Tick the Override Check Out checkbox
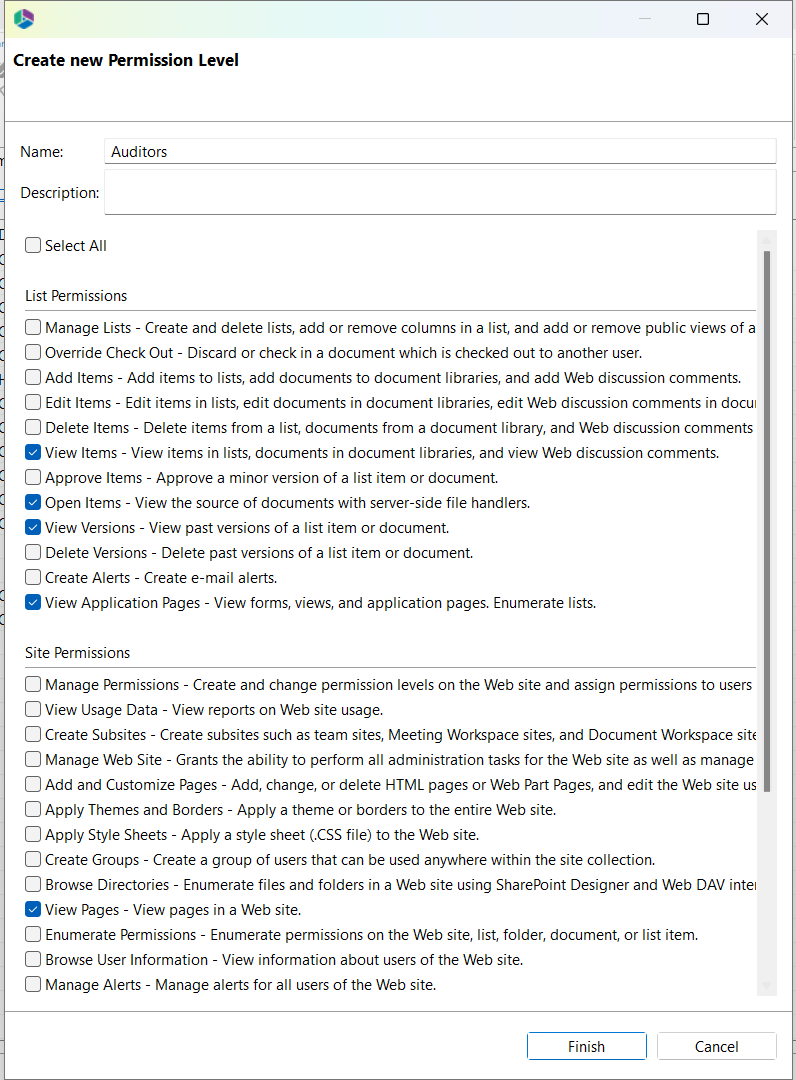The image size is (796, 1080). 34,353
